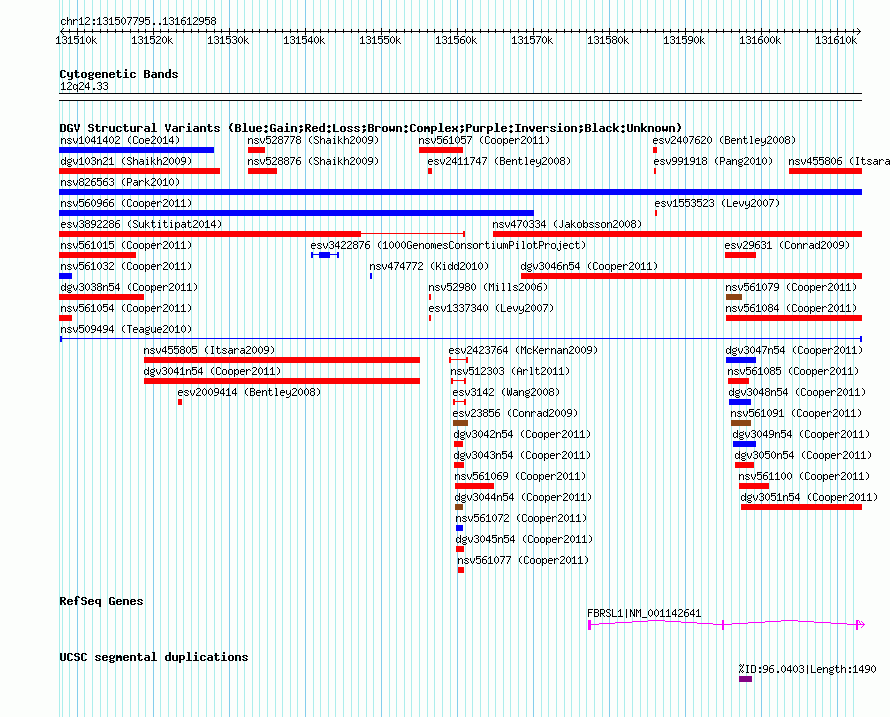The image size is (890, 717).
Task: Click nsv561084 (Cooper2011) label
Action: [791, 308]
